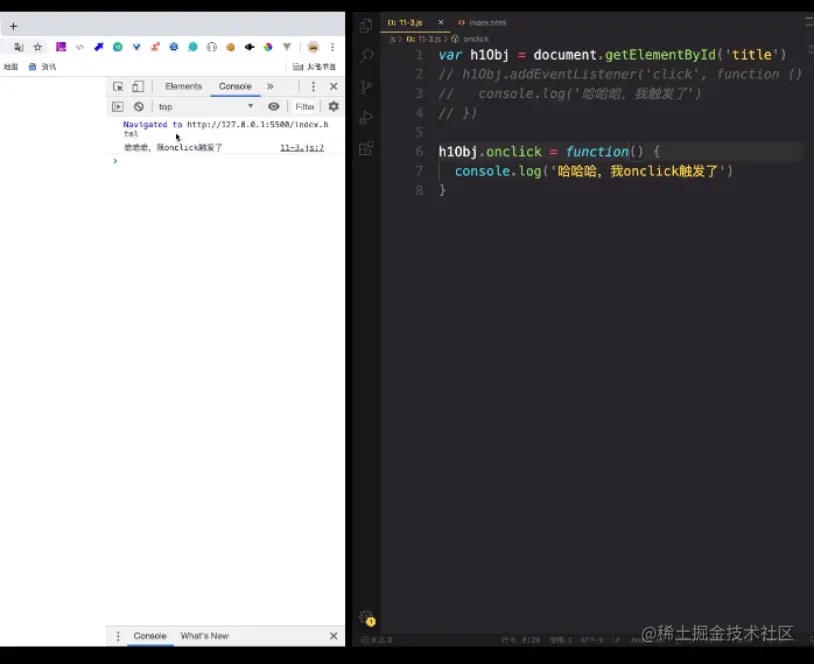
Task: Open the bottom drawer three-dot menu
Action: (x=118, y=636)
